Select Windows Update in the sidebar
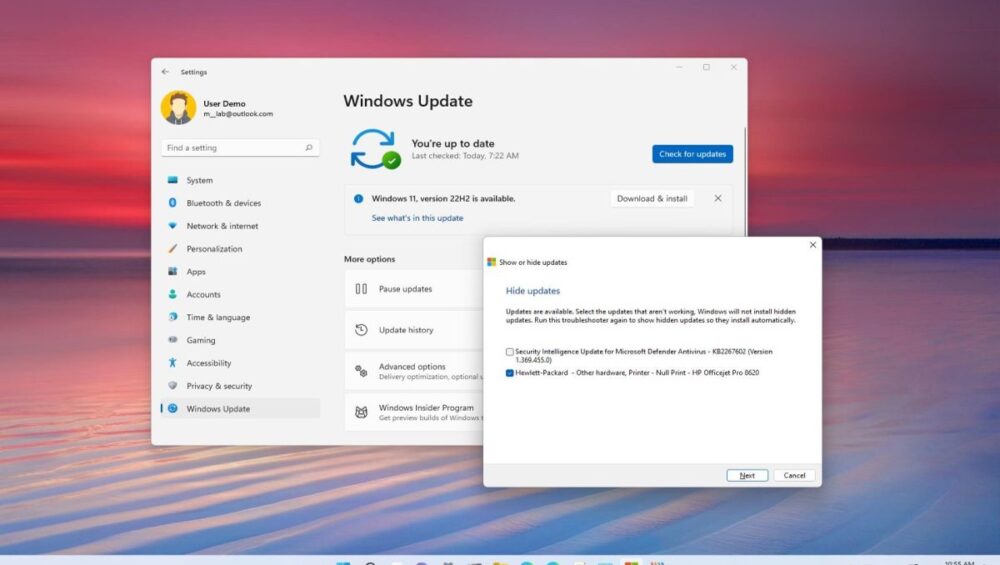The width and height of the screenshot is (1000, 565). click(240, 409)
